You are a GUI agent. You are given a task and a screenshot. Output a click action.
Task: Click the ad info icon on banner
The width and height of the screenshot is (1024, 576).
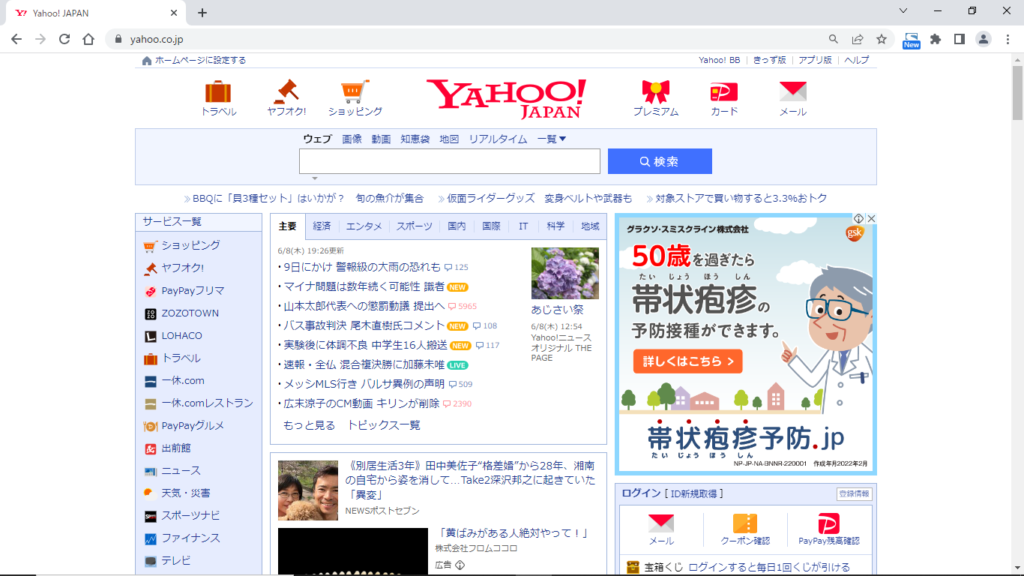(859, 219)
